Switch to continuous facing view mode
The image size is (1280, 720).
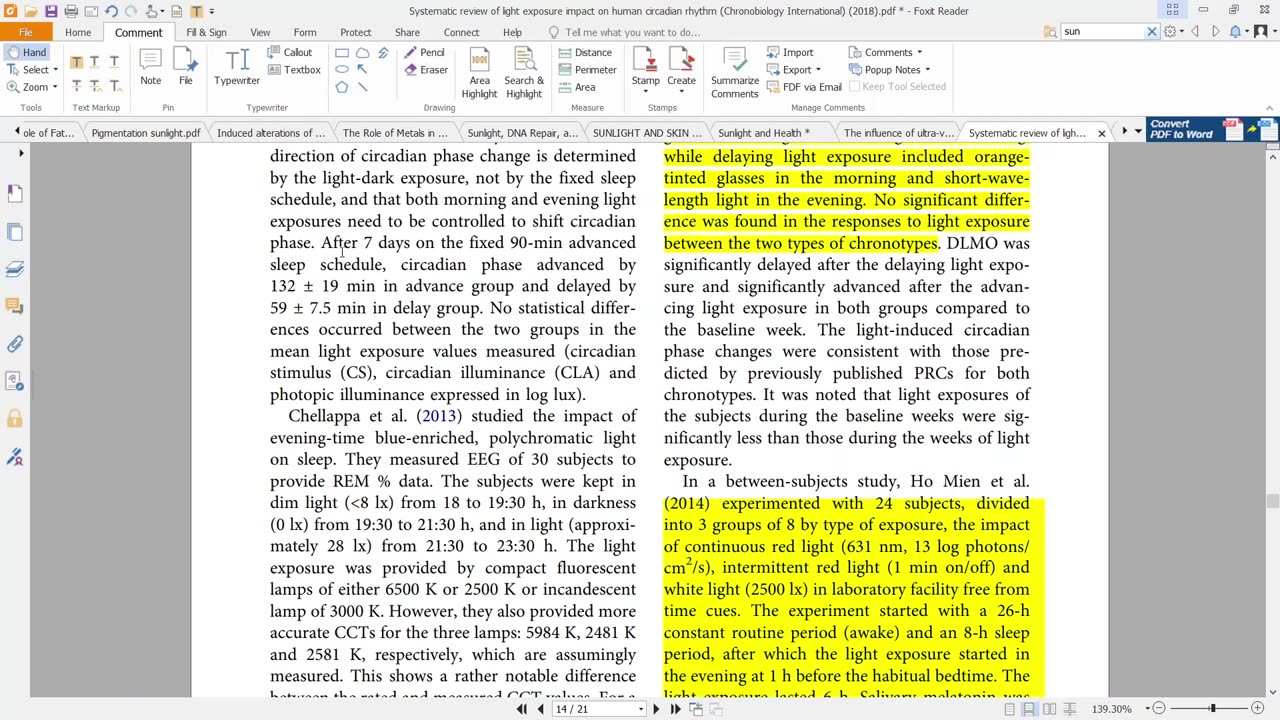1069,709
